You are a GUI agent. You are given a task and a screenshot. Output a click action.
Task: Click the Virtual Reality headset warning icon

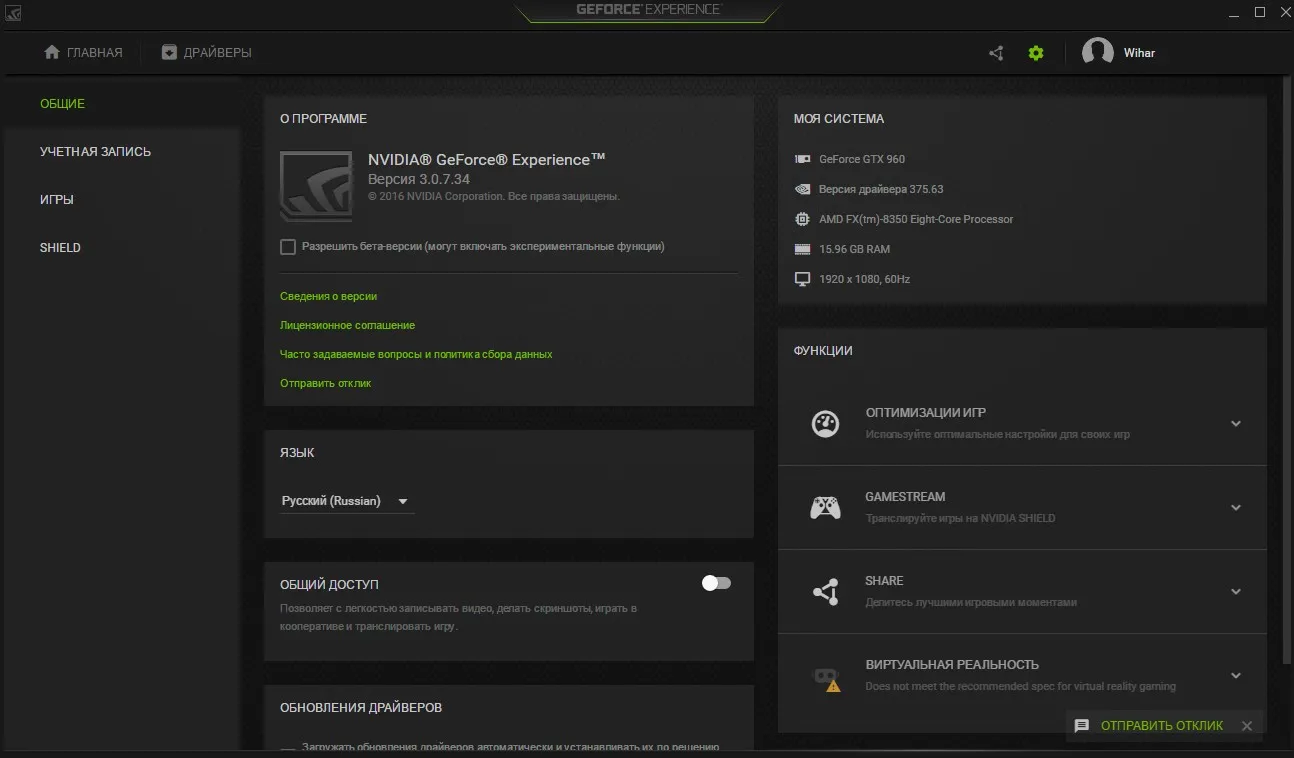[x=826, y=677]
